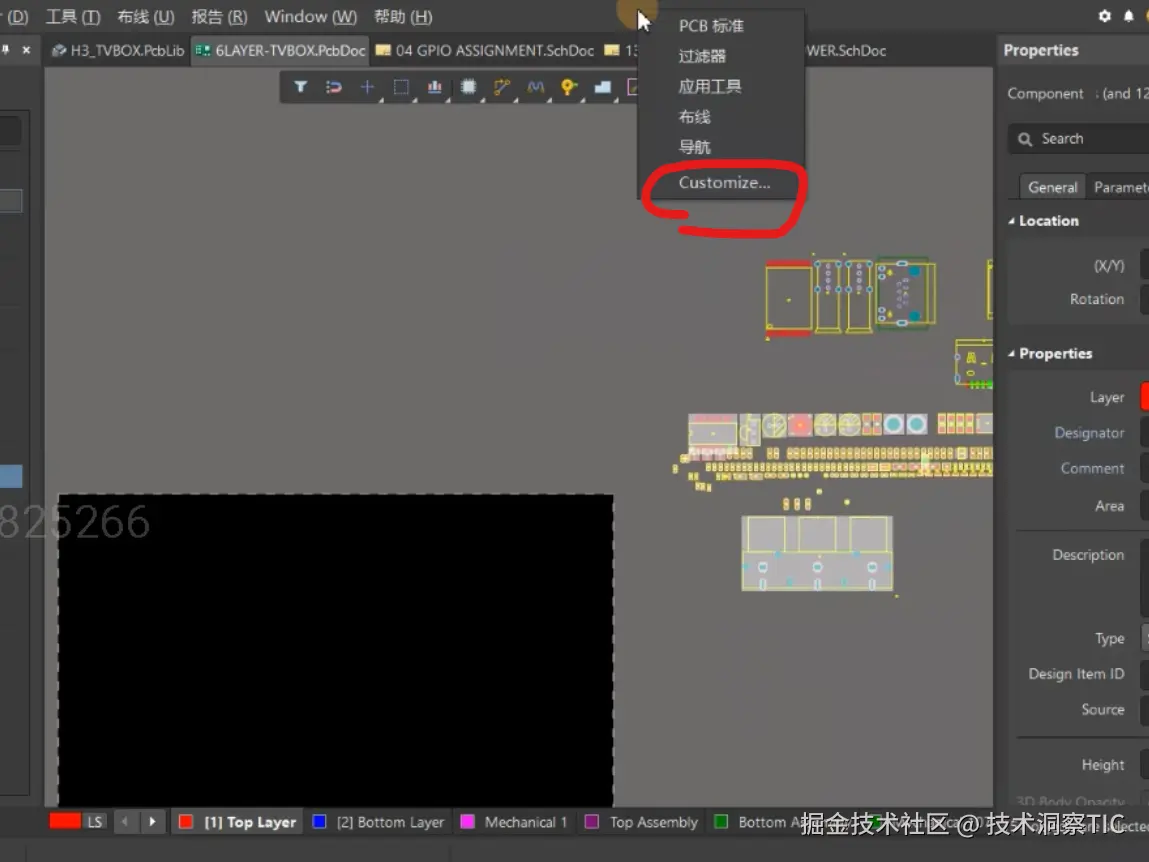1149x862 pixels.
Task: Open the 报告 (R) menu
Action: [x=219, y=16]
